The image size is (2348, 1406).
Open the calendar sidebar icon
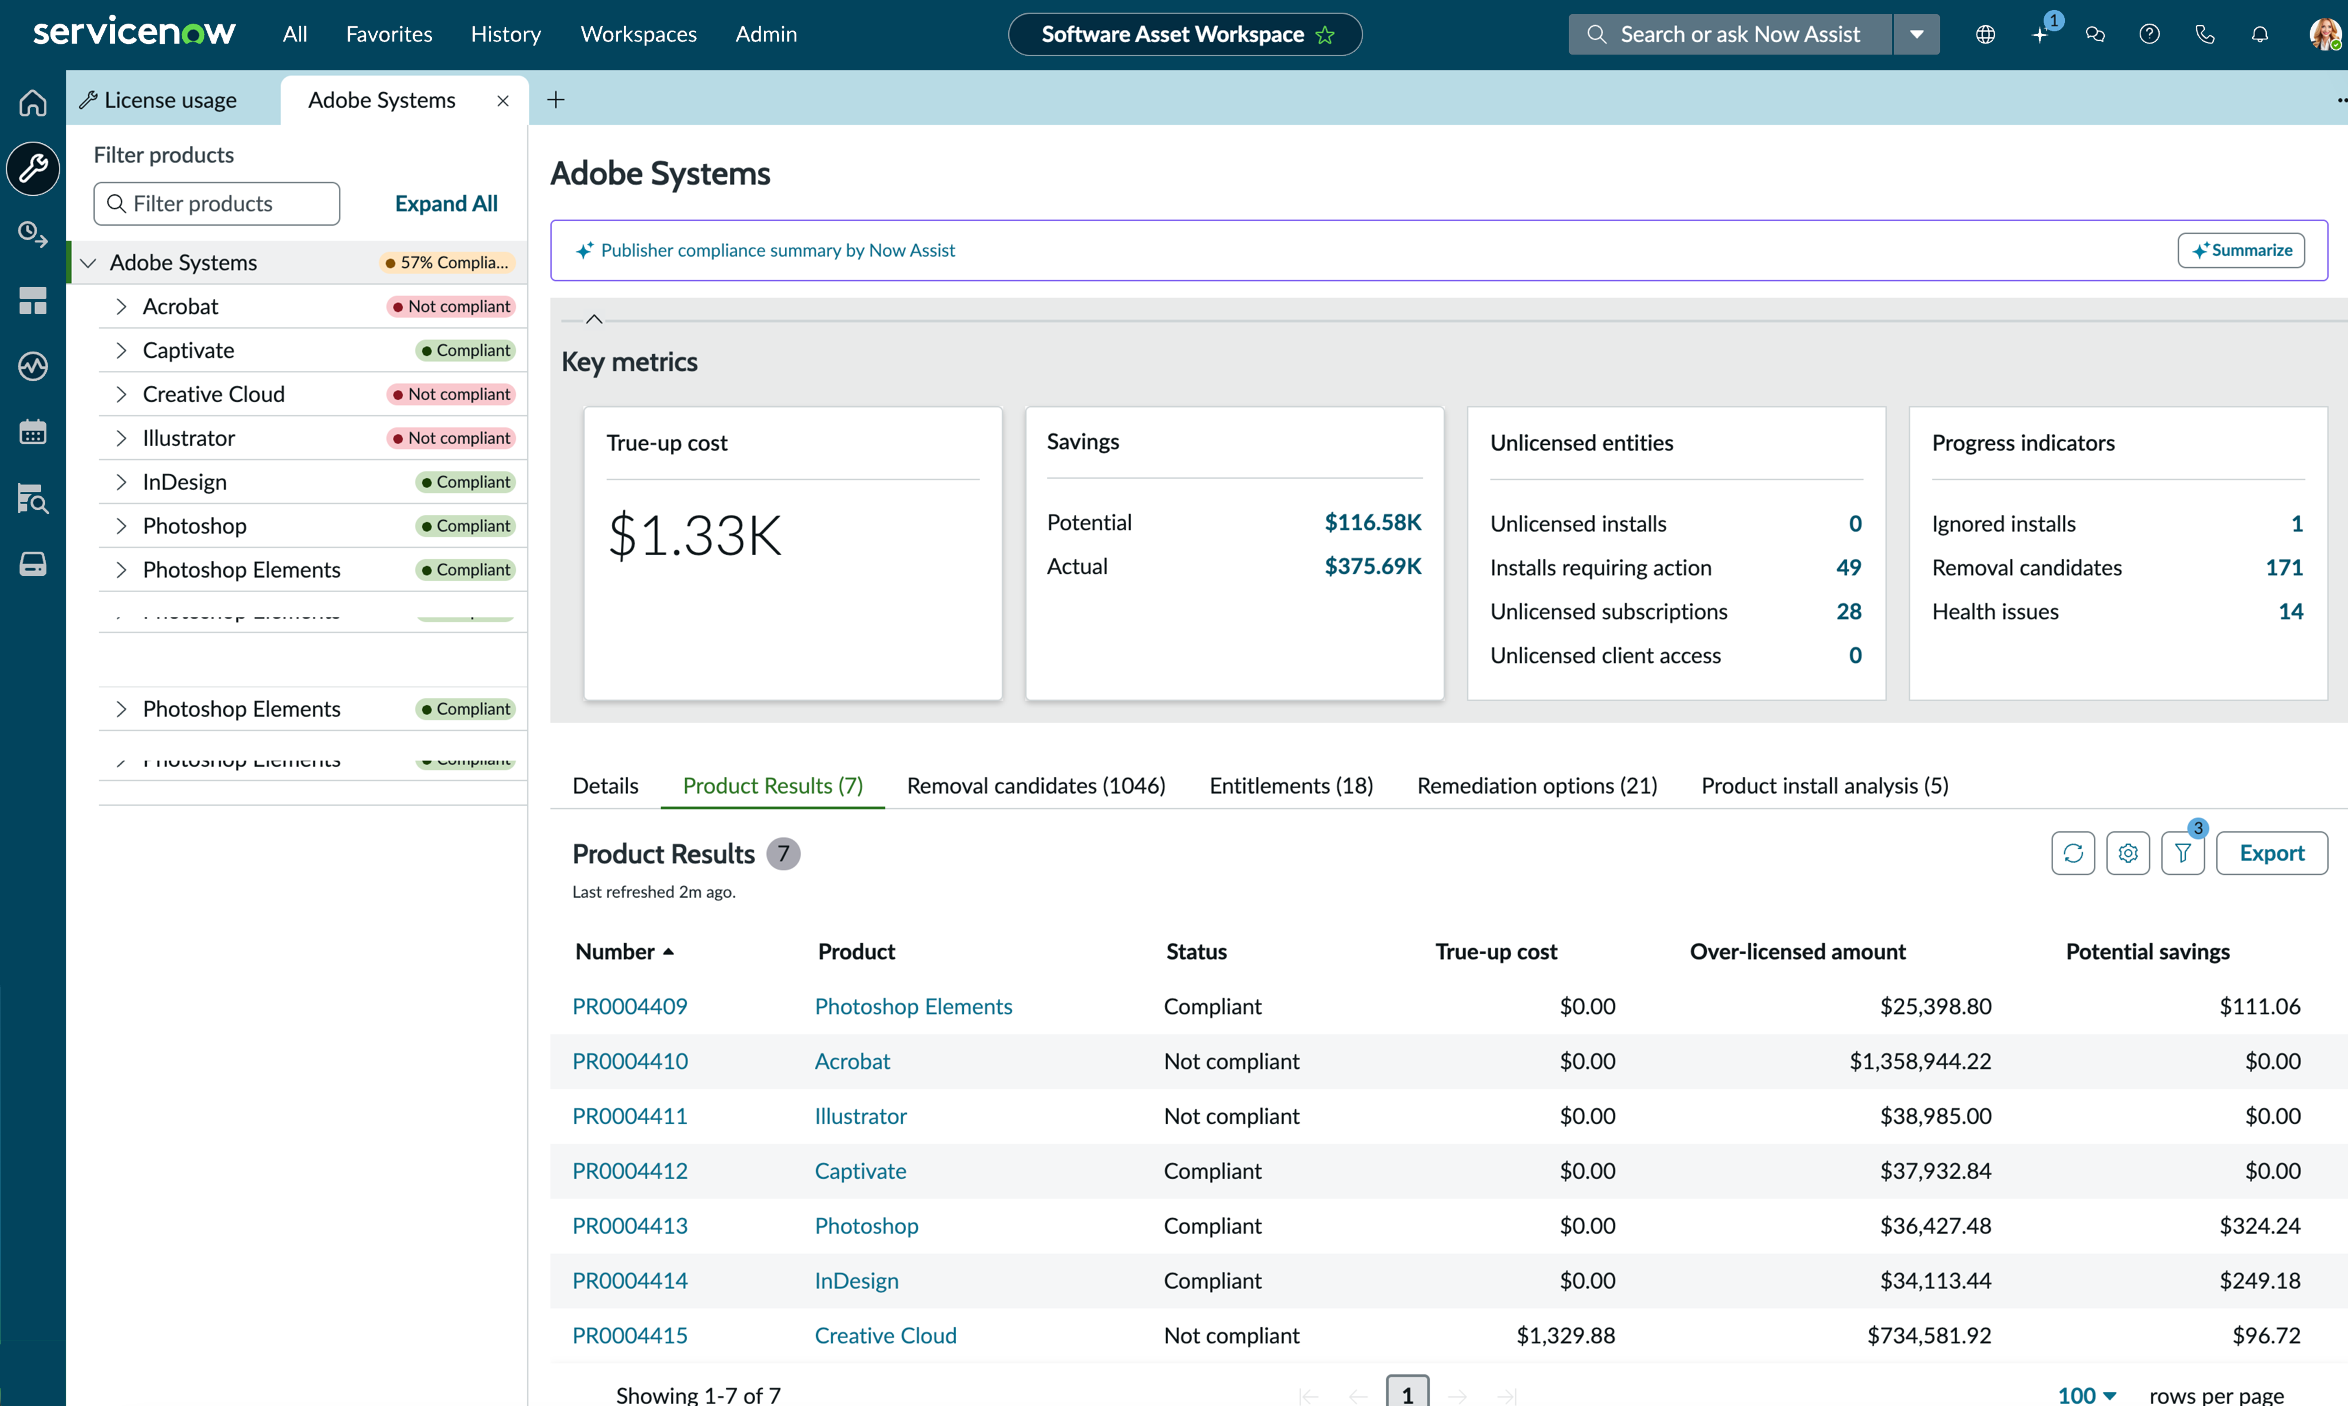pos(33,432)
